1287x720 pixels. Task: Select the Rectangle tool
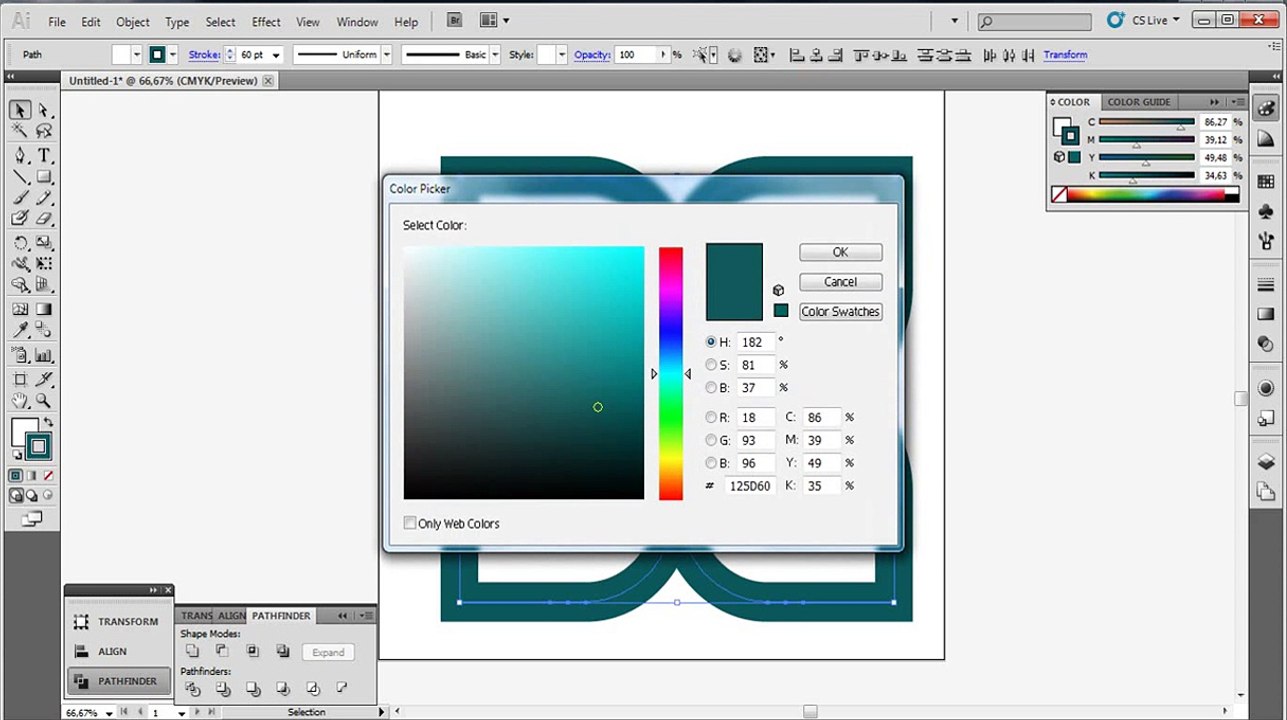pos(44,177)
